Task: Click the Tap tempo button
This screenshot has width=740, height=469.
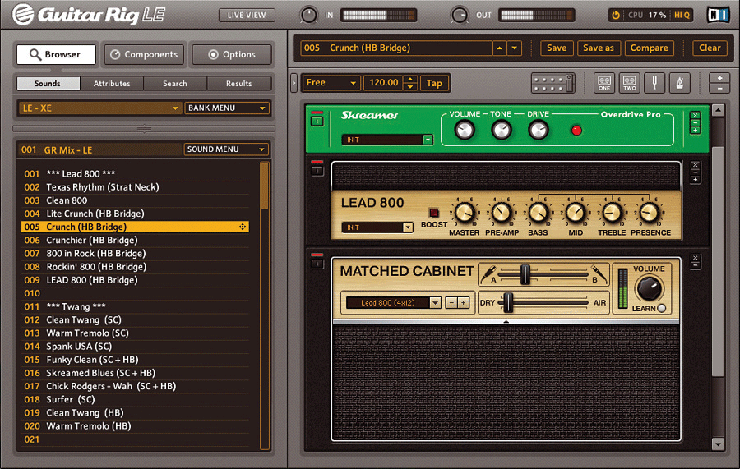Action: click(434, 84)
